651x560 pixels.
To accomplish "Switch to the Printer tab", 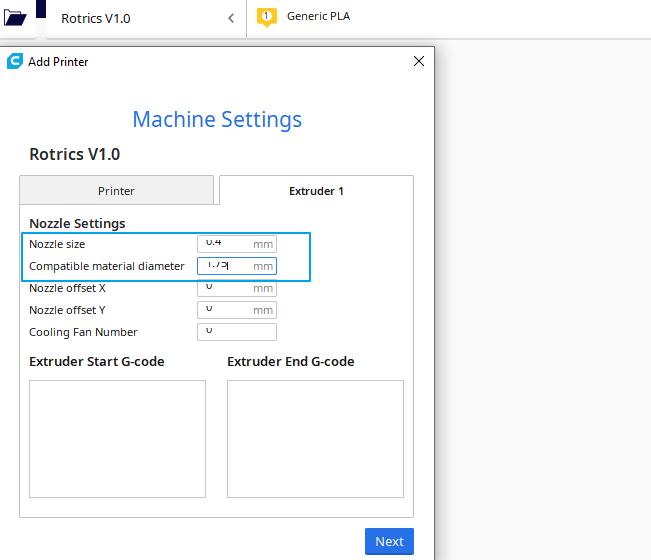I will pos(116,191).
